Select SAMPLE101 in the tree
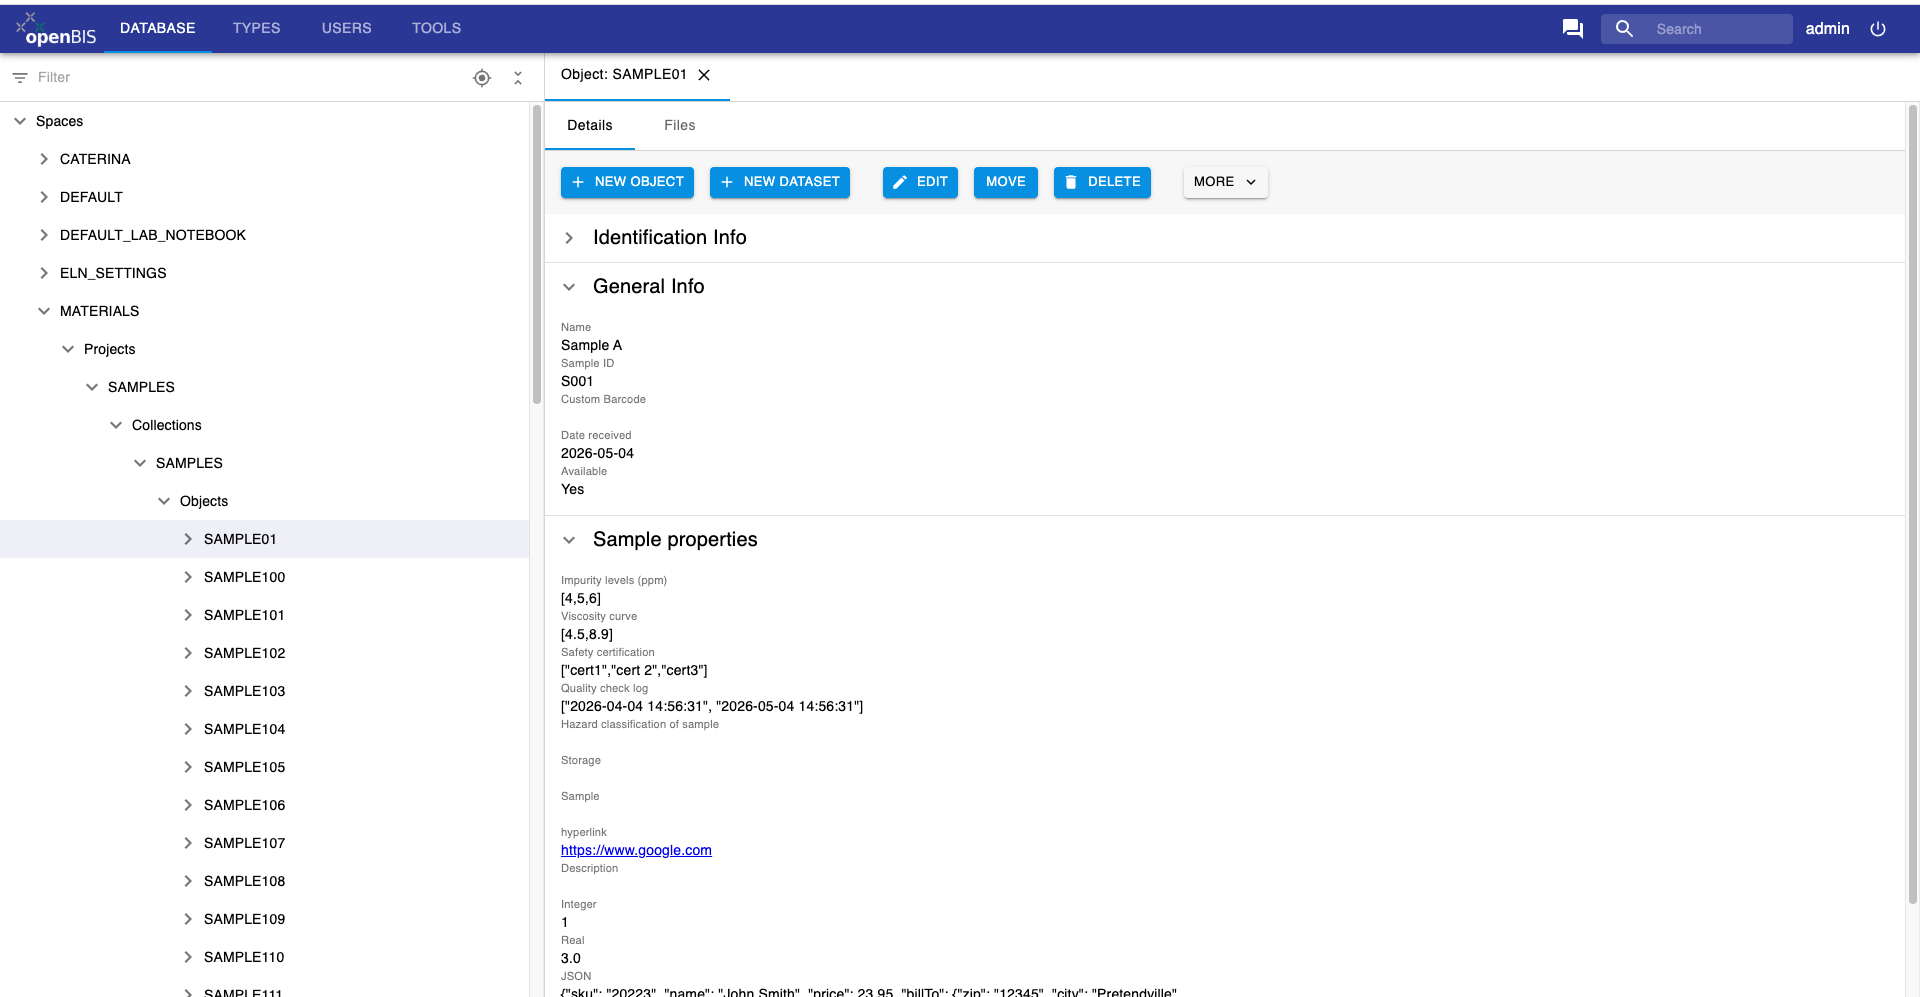 [244, 615]
